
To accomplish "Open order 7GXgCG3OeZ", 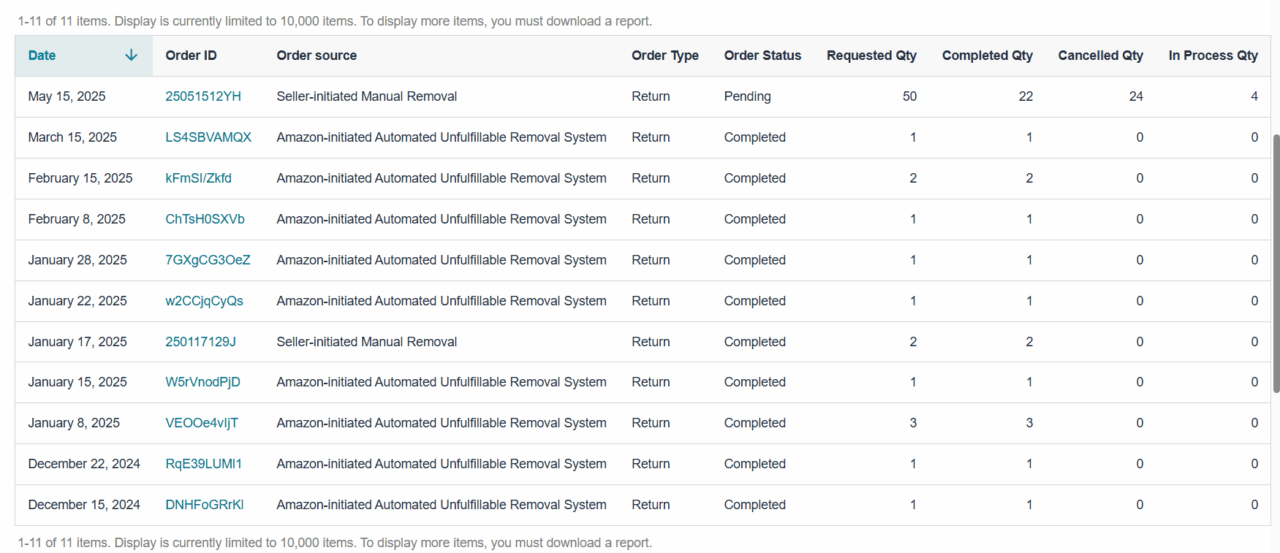I will 207,260.
